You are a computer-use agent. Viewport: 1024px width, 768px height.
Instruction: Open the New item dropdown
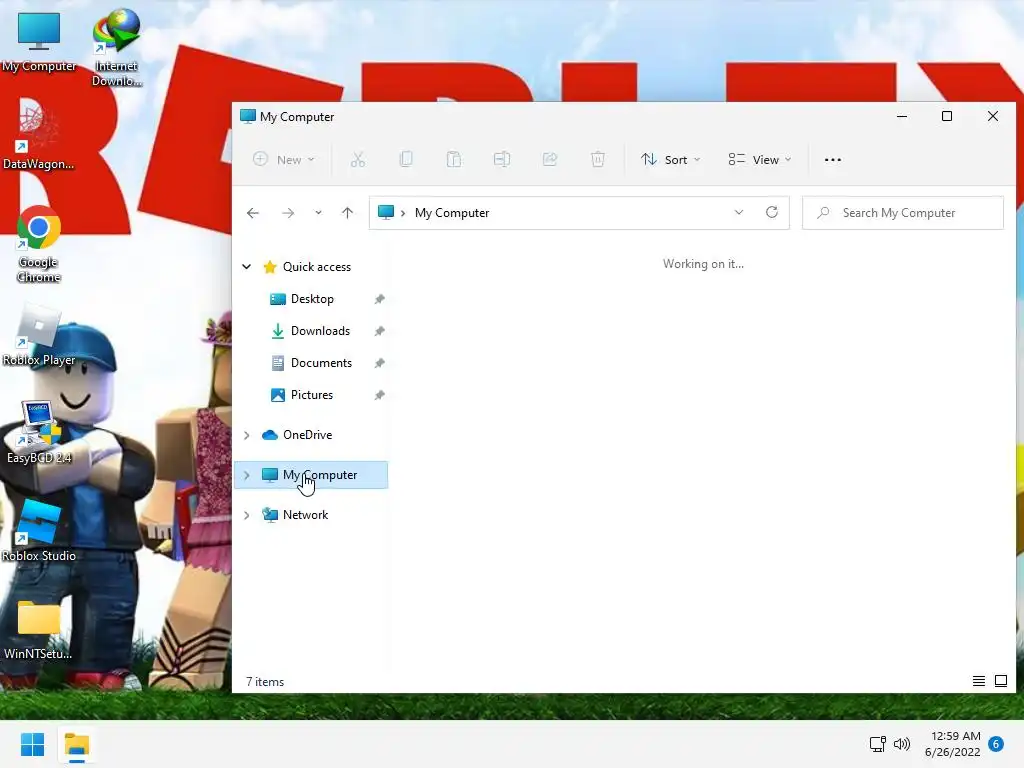point(284,159)
